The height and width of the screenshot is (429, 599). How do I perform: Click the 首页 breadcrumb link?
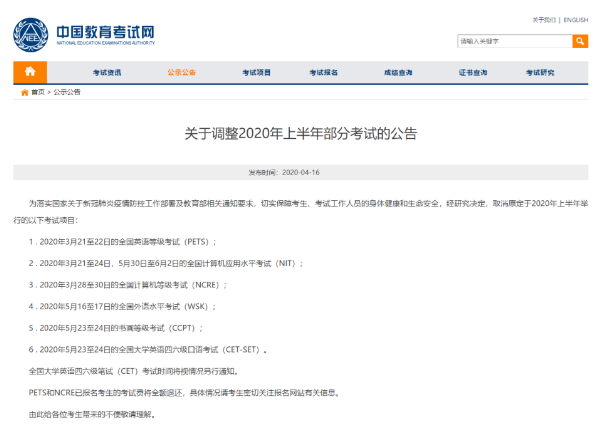pyautogui.click(x=38, y=92)
